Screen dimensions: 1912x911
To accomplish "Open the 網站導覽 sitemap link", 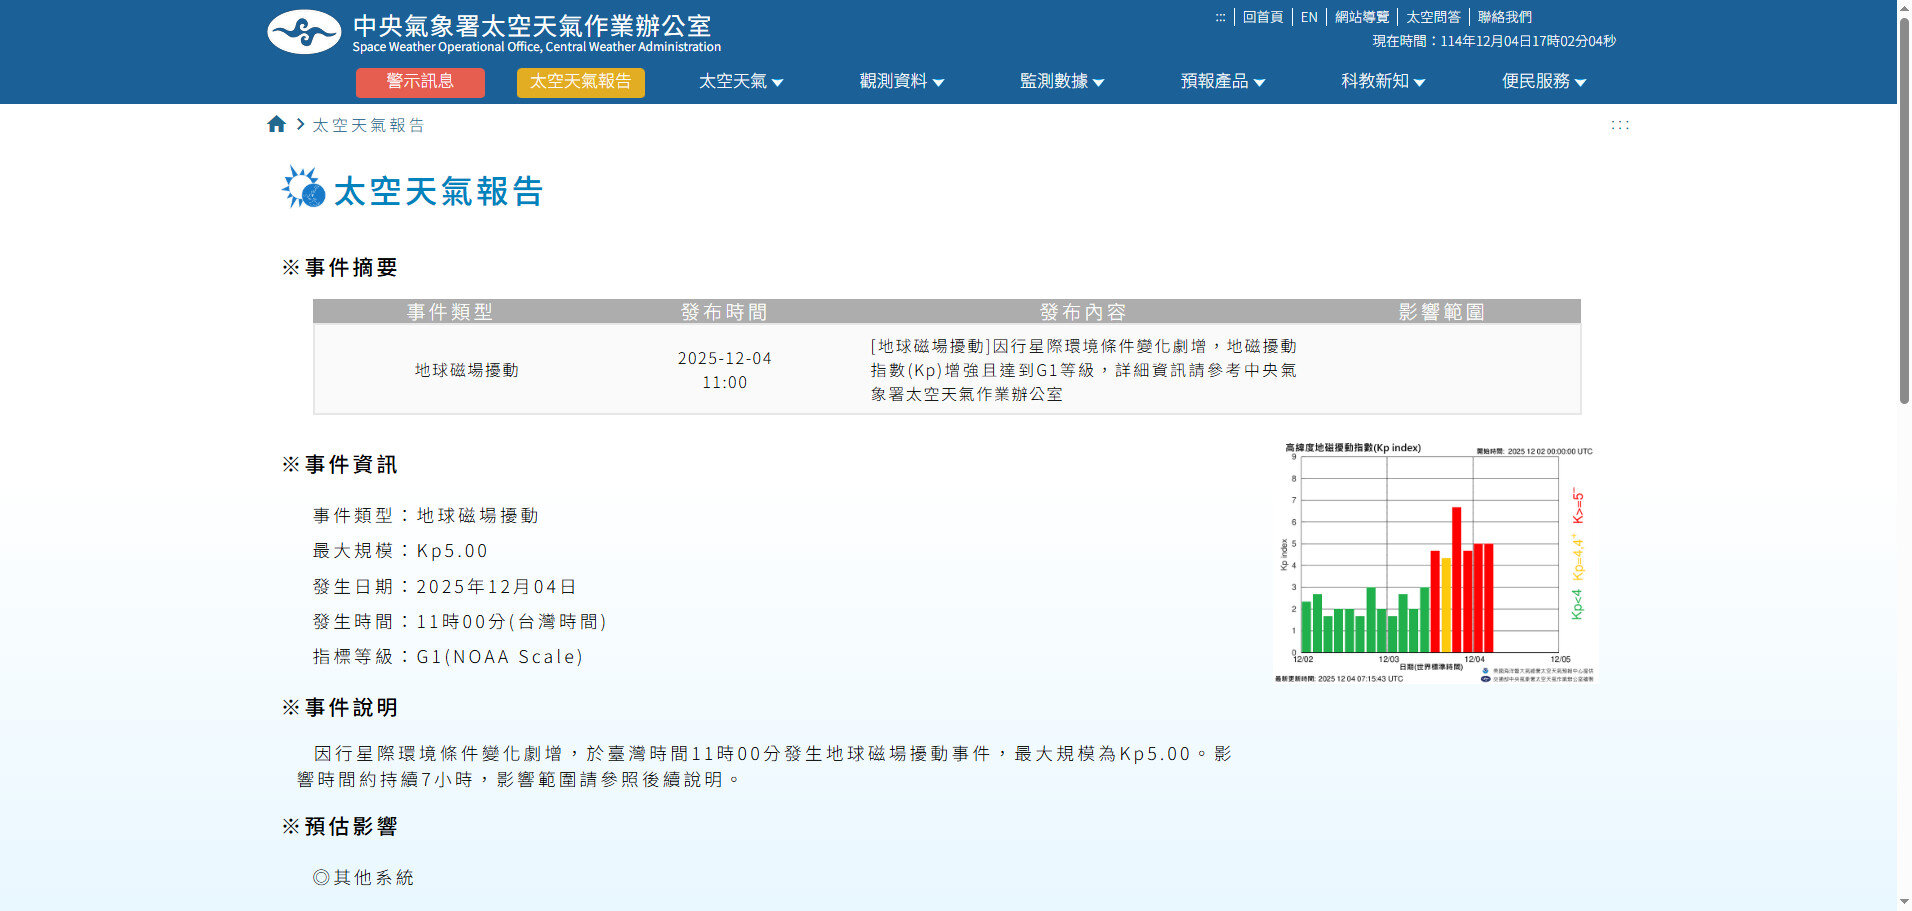I will click(1361, 17).
